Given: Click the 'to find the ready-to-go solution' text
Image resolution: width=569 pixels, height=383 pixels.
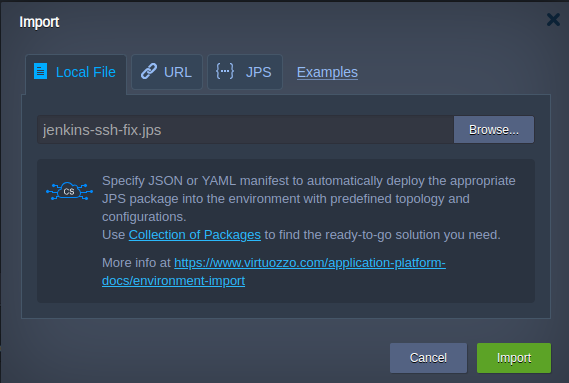Looking at the screenshot, I should tap(382, 235).
